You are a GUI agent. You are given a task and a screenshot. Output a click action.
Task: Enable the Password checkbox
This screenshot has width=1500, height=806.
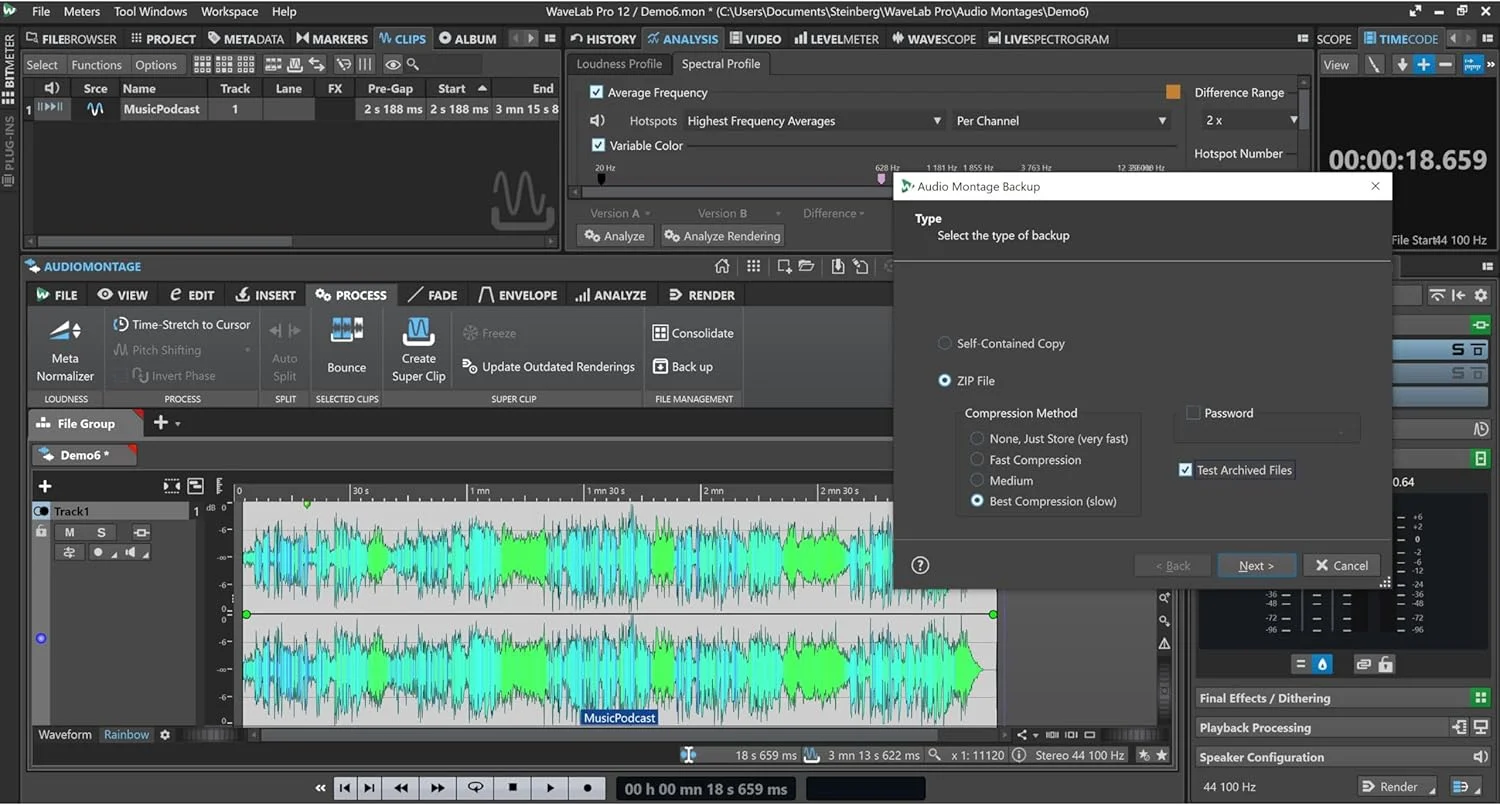click(x=1193, y=413)
